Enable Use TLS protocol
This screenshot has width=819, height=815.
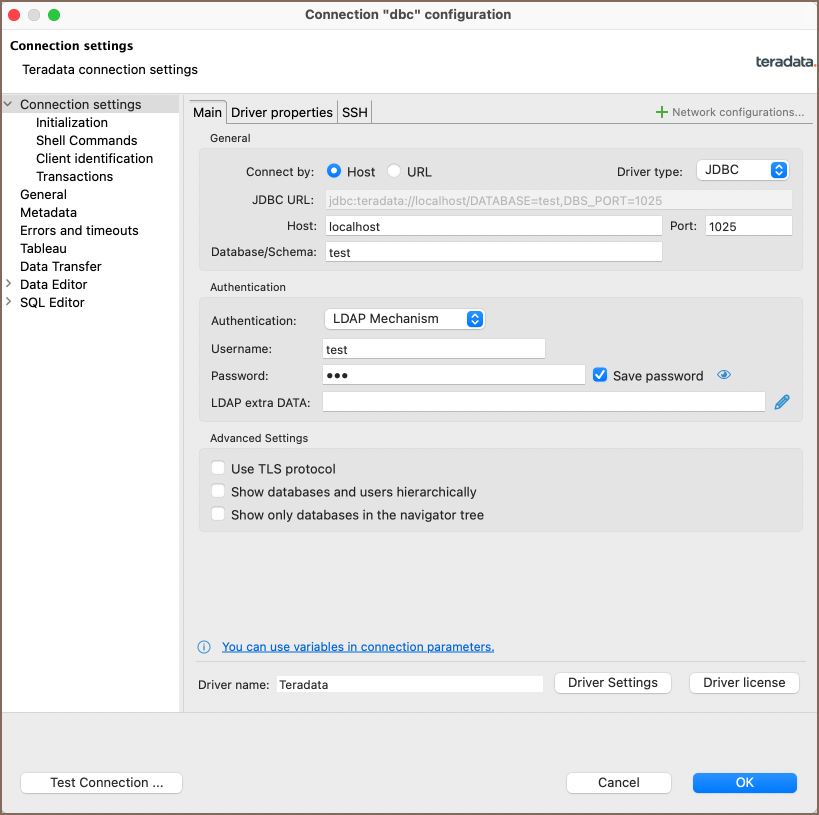(218, 469)
